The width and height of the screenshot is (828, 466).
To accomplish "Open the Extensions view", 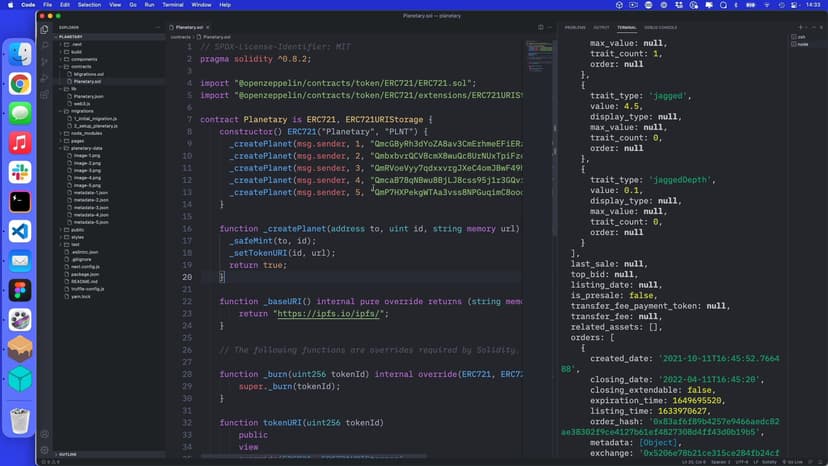I will 45,92.
